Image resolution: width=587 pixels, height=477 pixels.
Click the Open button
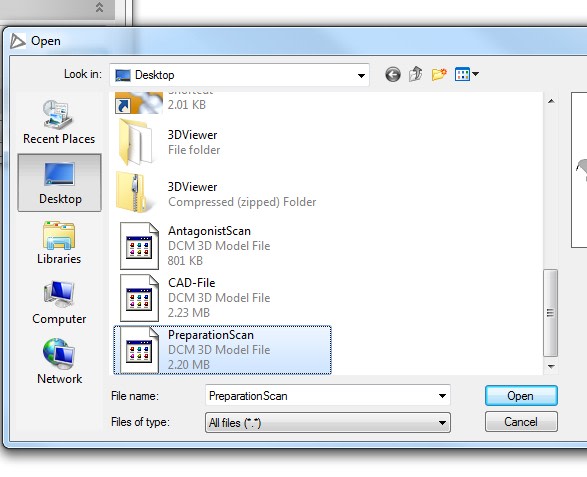pyautogui.click(x=521, y=396)
